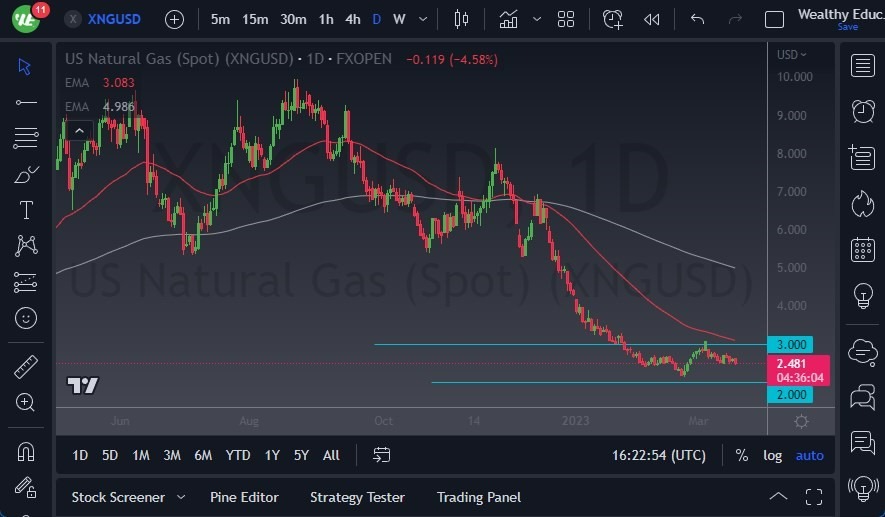The width and height of the screenshot is (885, 517).
Task: Collapse the indicator legend chevron
Action: click(80, 131)
